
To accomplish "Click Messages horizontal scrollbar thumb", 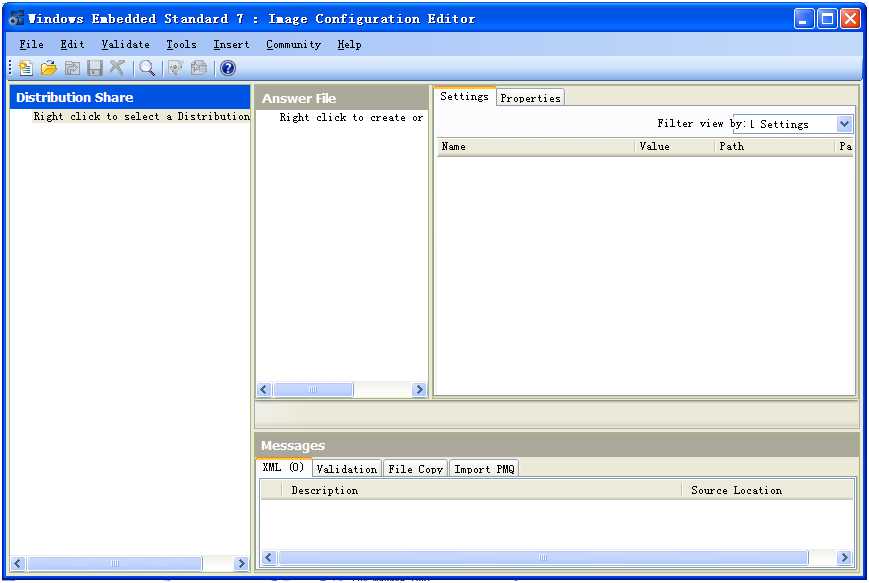I will tap(543, 558).
